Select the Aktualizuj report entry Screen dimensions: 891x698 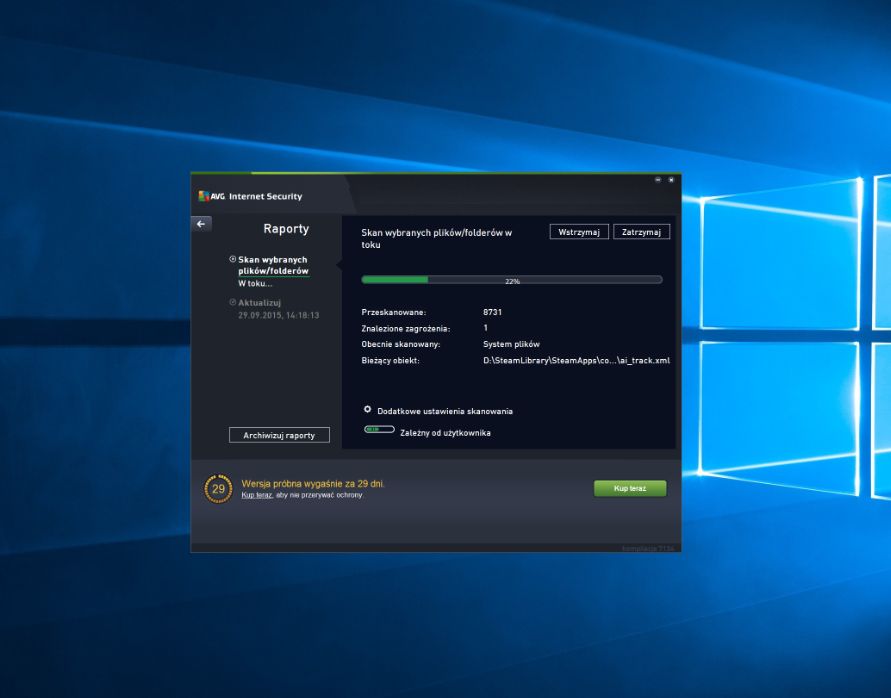[x=259, y=303]
